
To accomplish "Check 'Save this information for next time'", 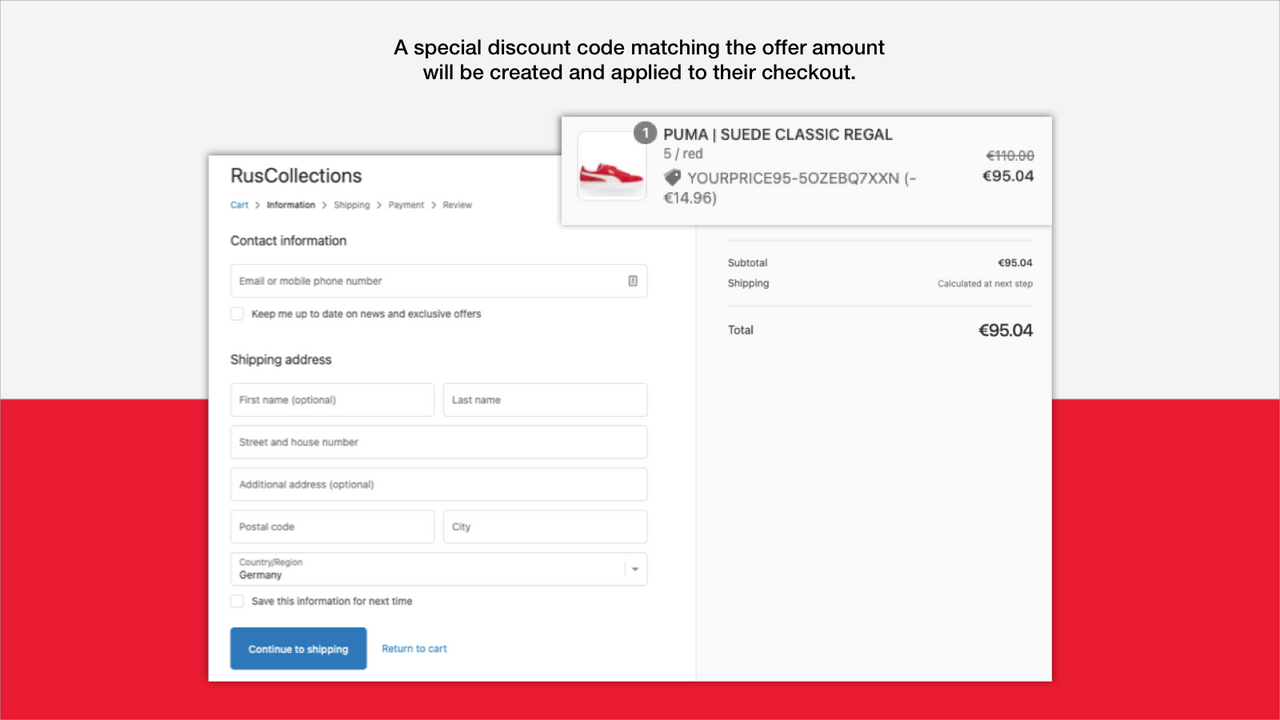I will (x=237, y=601).
